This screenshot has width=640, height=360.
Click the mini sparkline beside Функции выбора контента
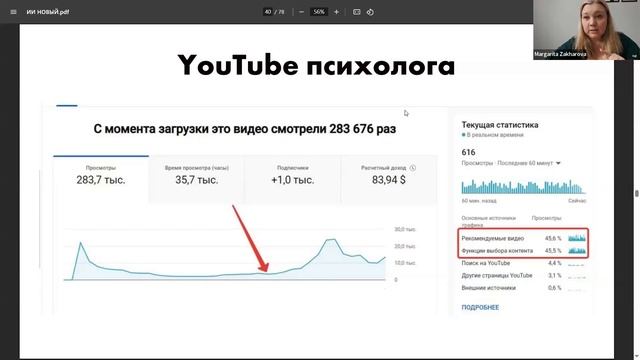click(577, 250)
